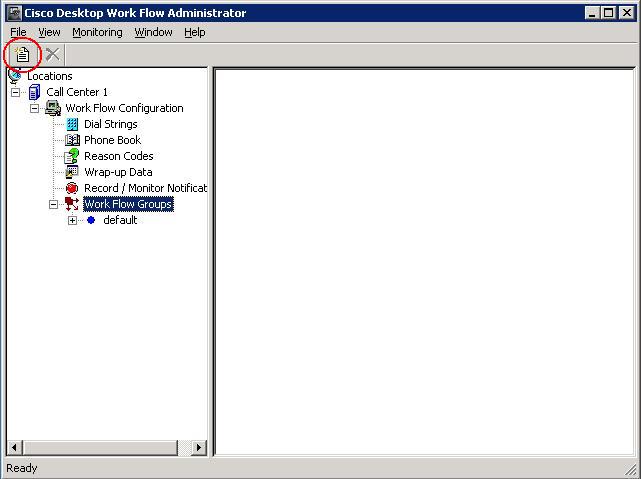Image resolution: width=641 pixels, height=479 pixels.
Task: Click the tree scrollbar right arrow
Action: point(199,448)
